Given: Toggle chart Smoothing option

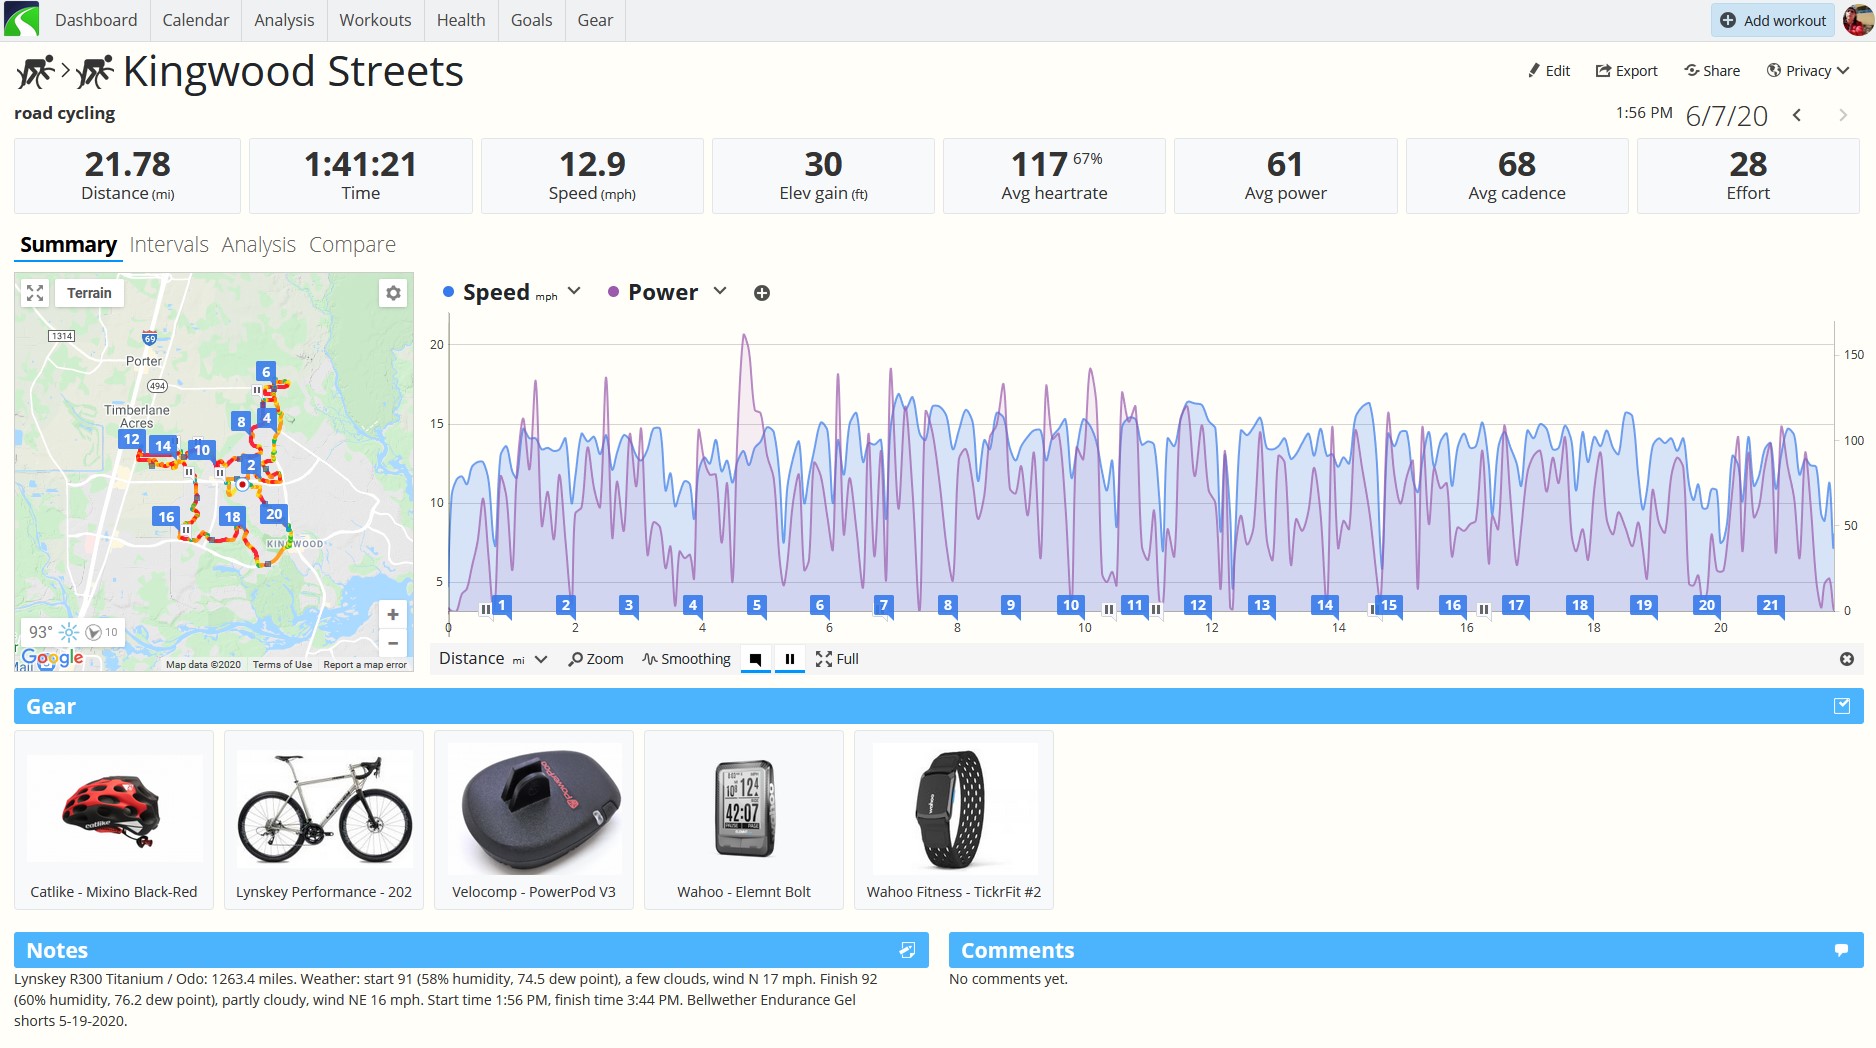Looking at the screenshot, I should pos(687,659).
